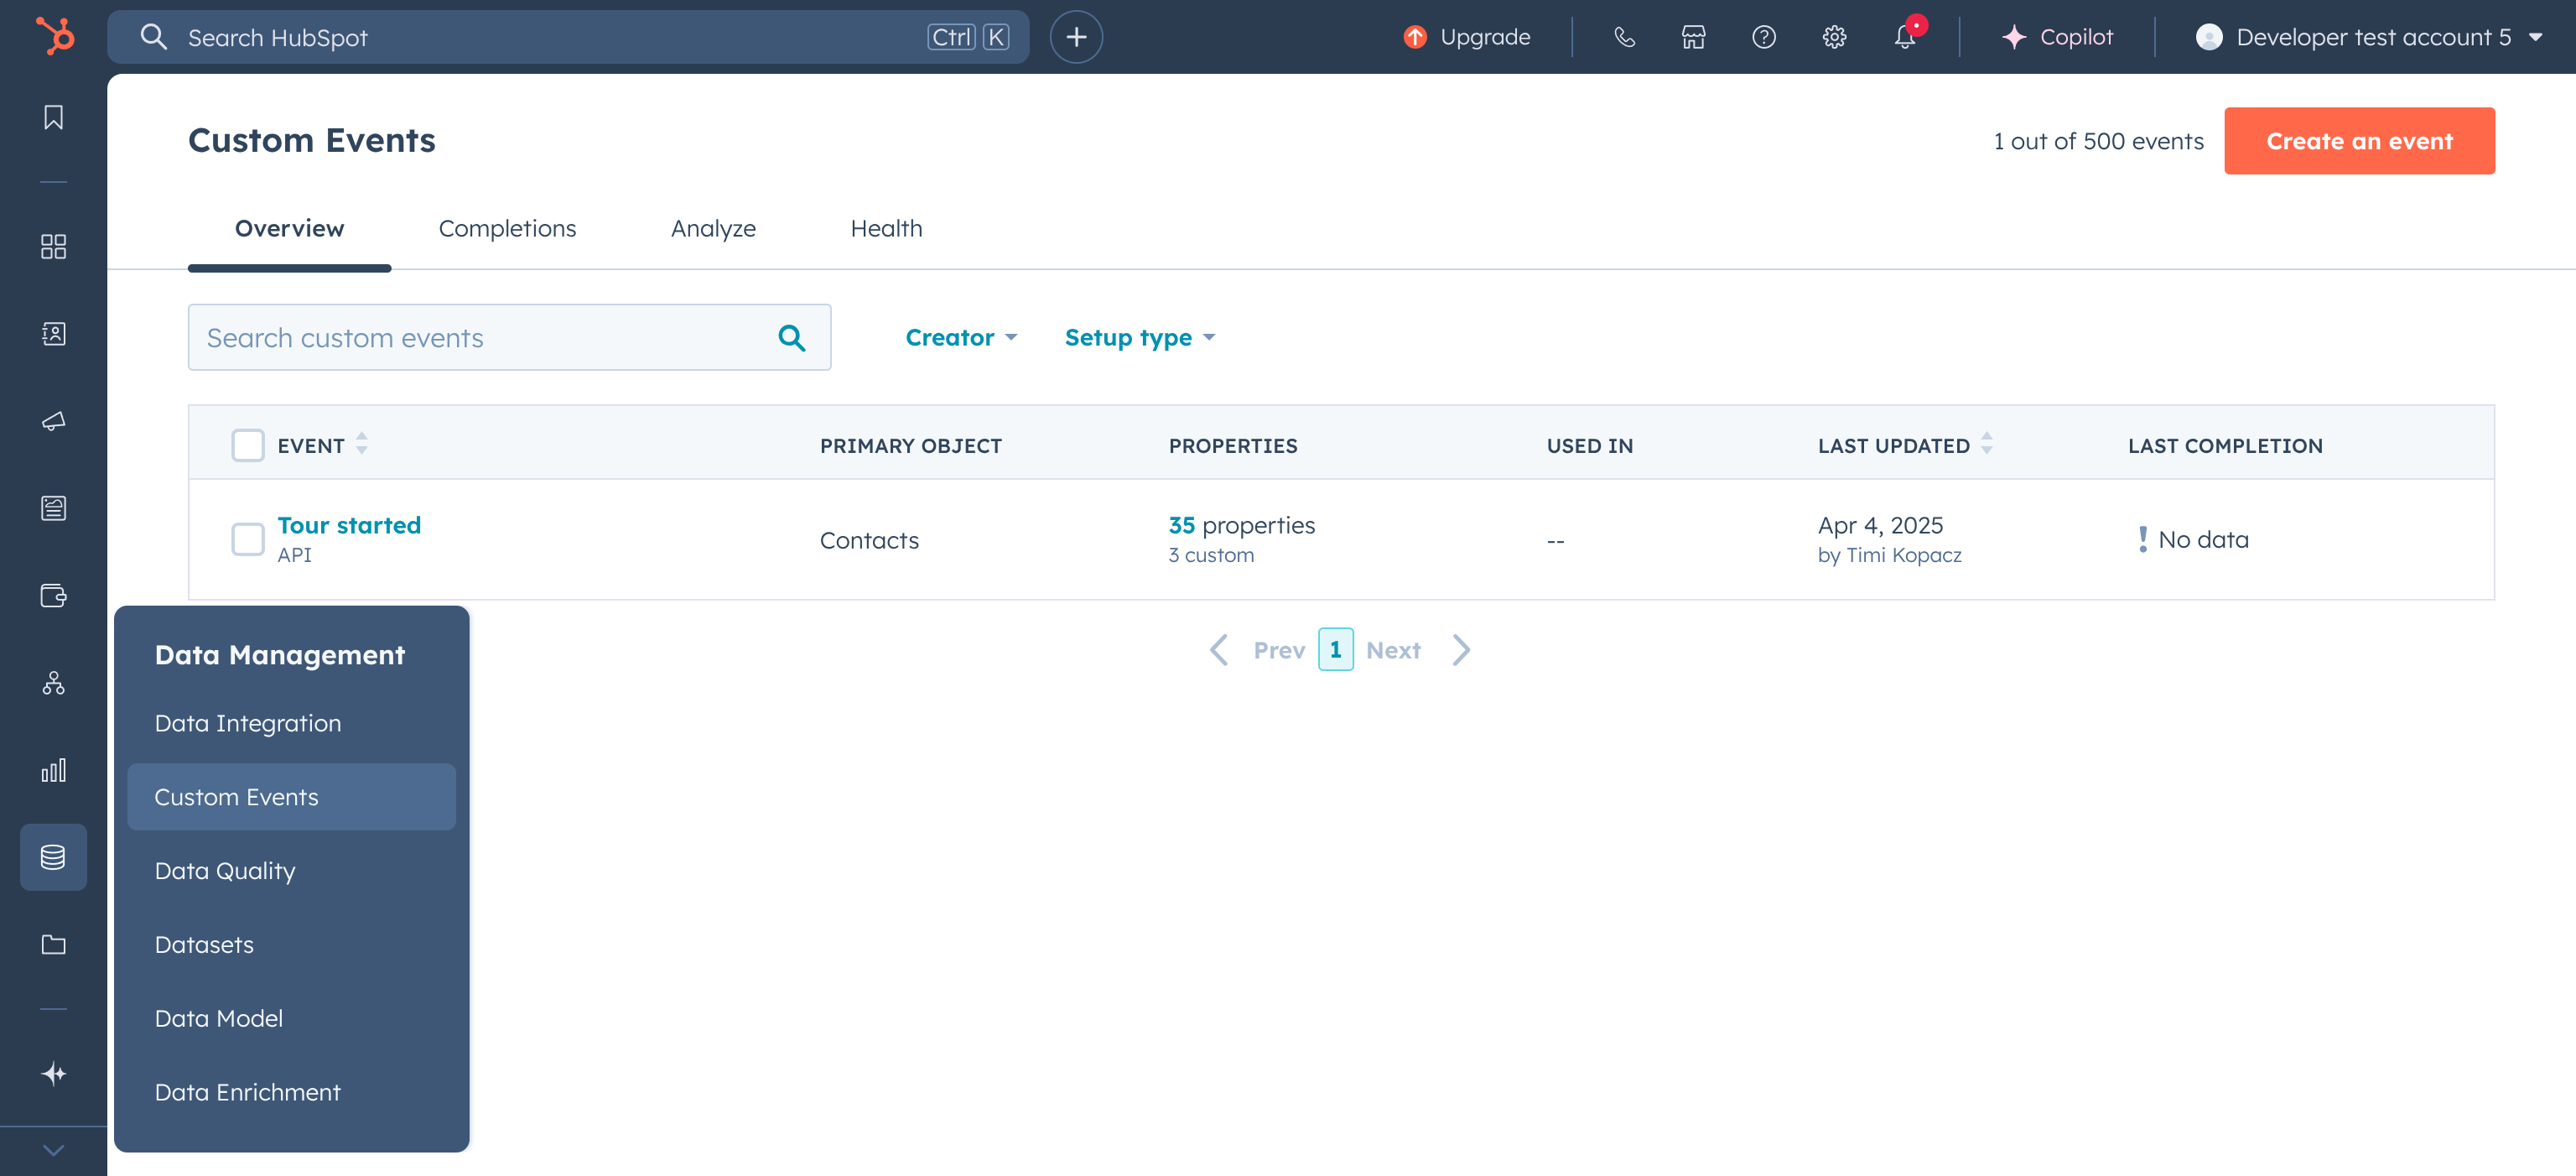
Task: Open the settings gear icon
Action: click(x=1834, y=37)
